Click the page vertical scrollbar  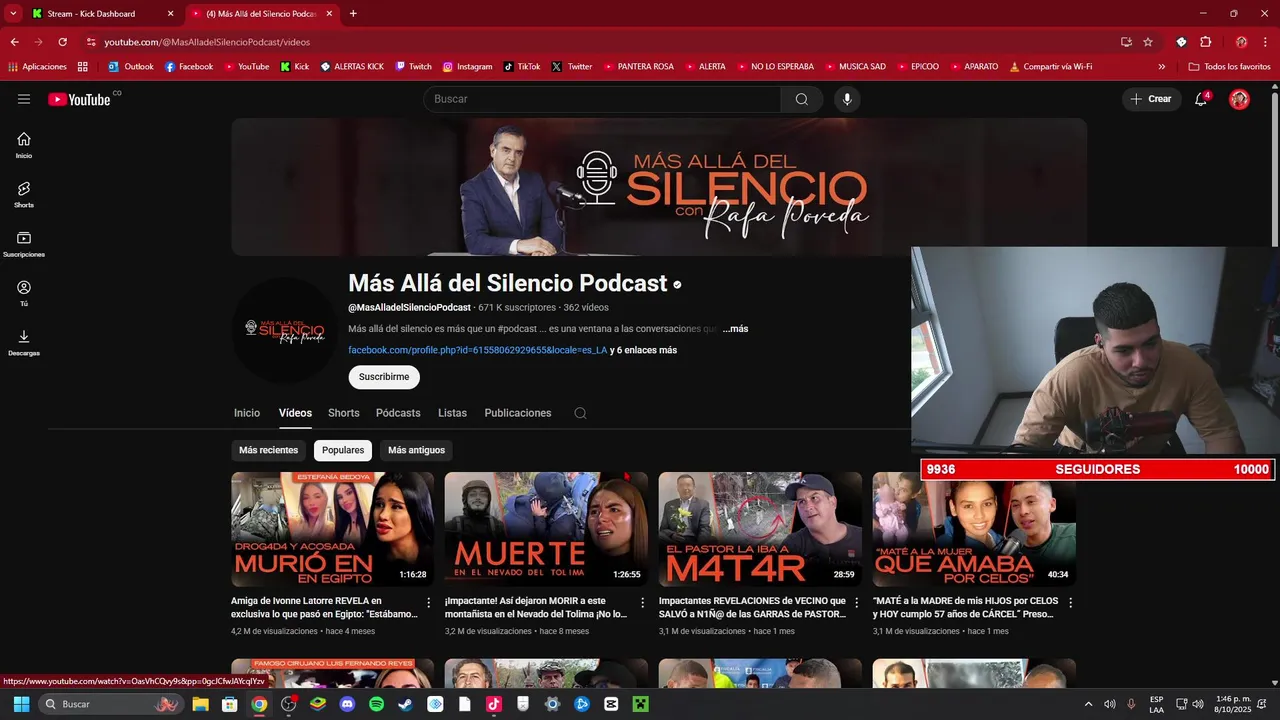[x=1274, y=170]
